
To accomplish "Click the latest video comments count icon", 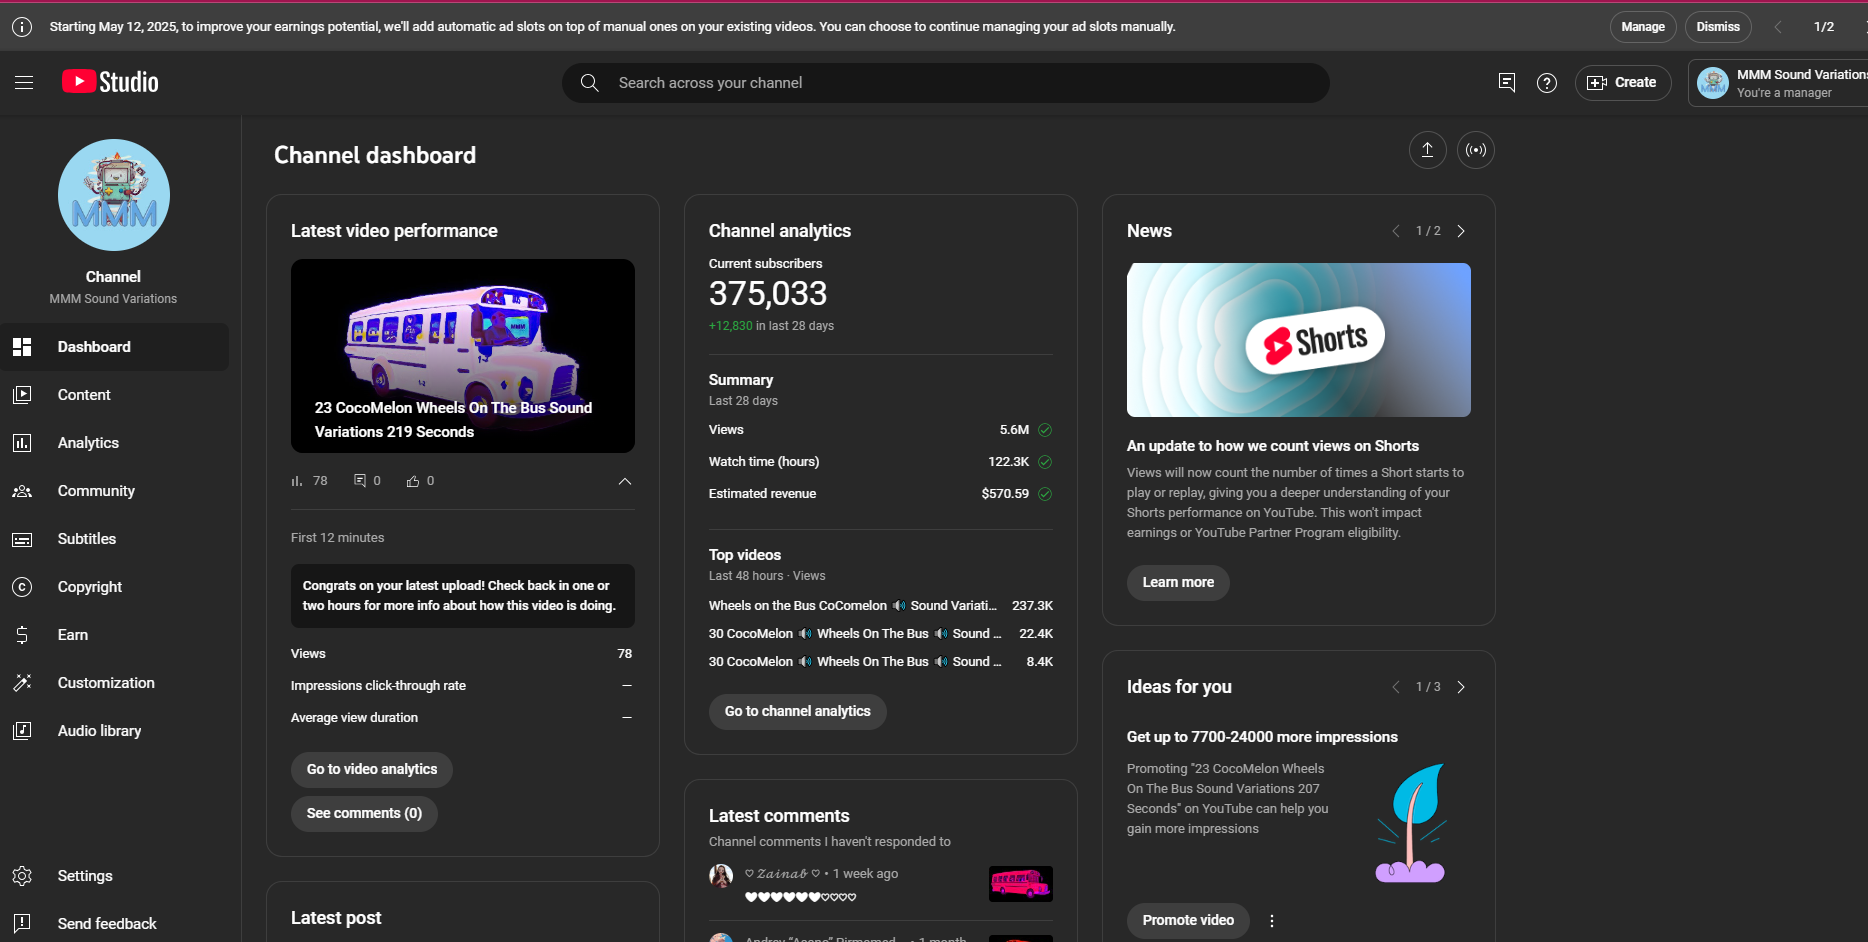I will pyautogui.click(x=360, y=481).
